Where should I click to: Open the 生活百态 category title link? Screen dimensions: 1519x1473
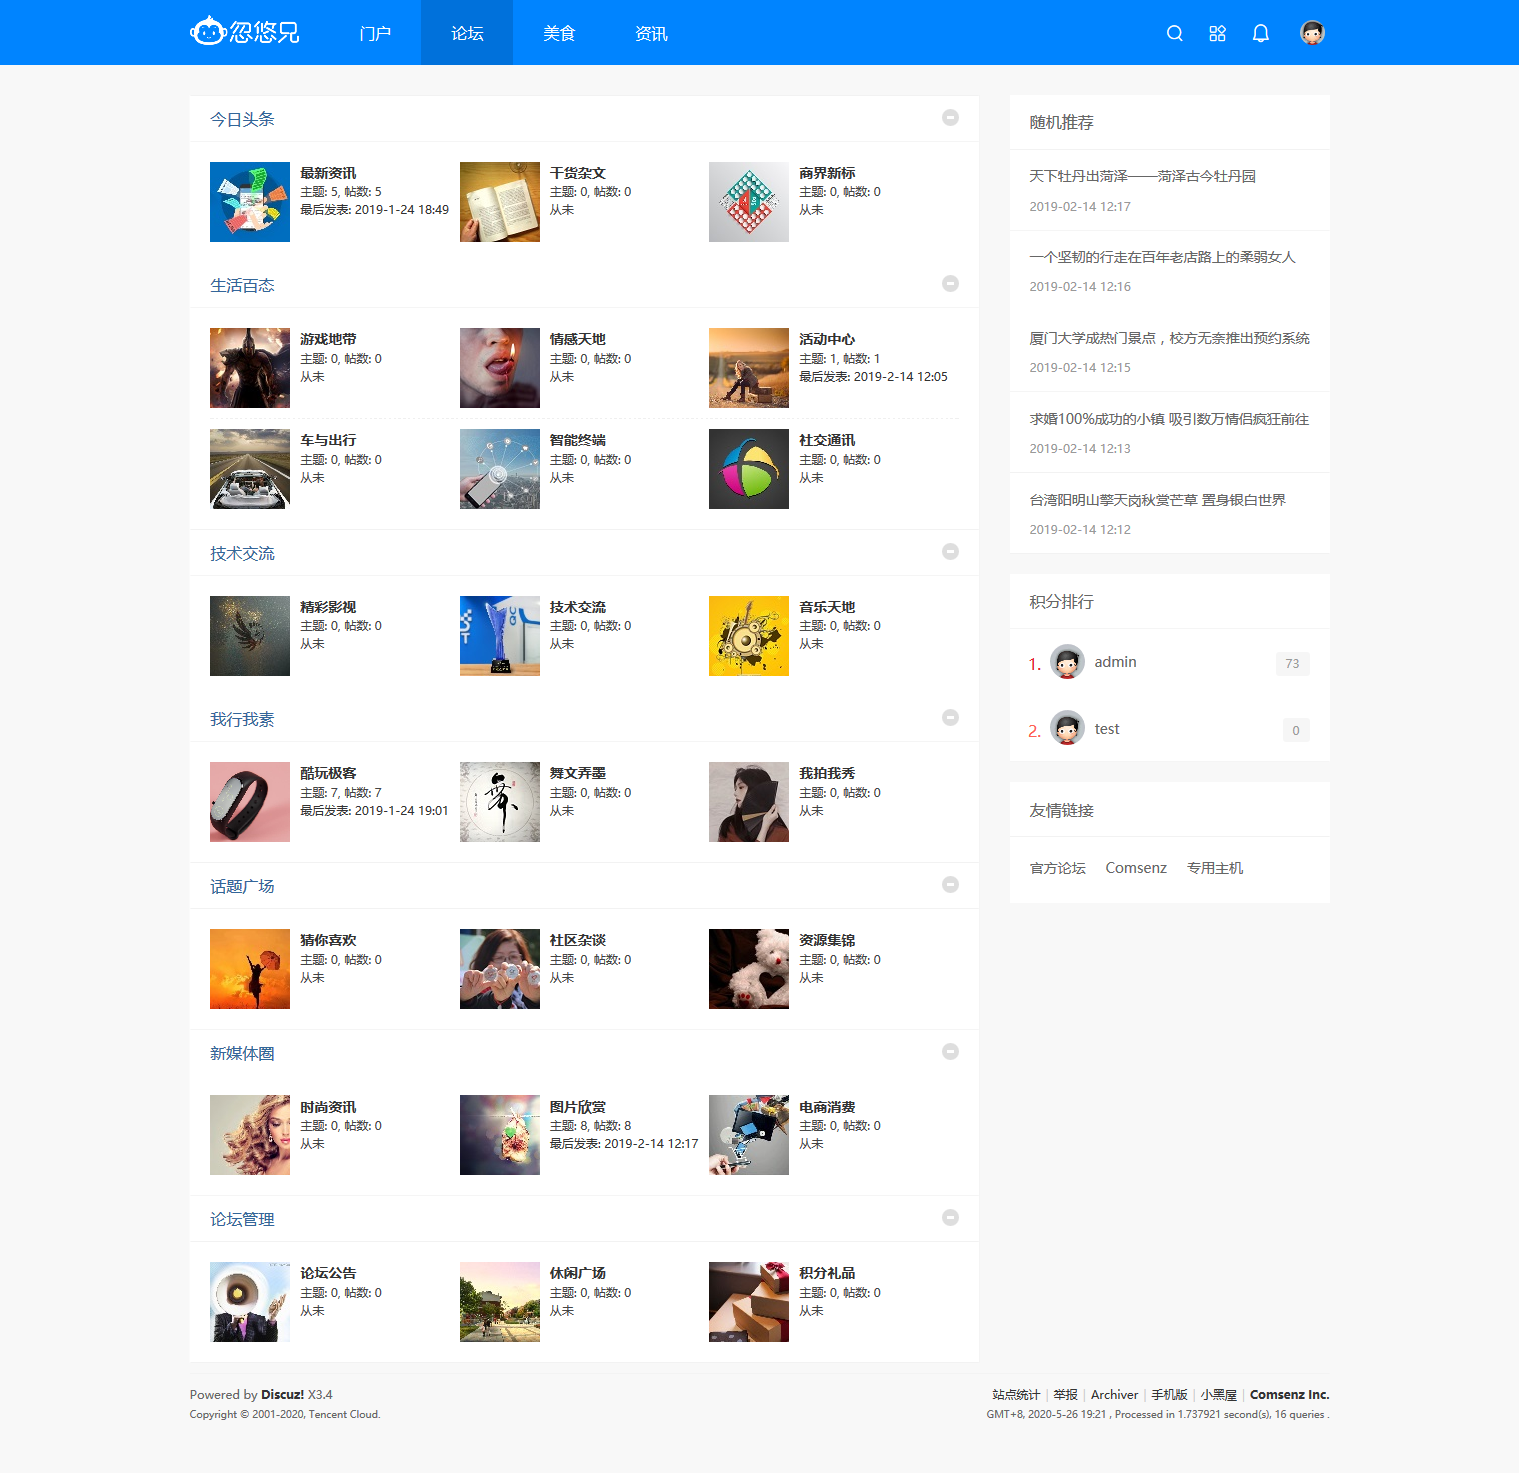(242, 285)
